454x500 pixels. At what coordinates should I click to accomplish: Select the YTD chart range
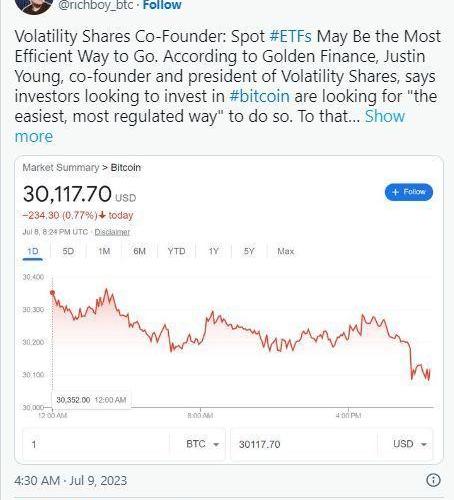click(176, 251)
